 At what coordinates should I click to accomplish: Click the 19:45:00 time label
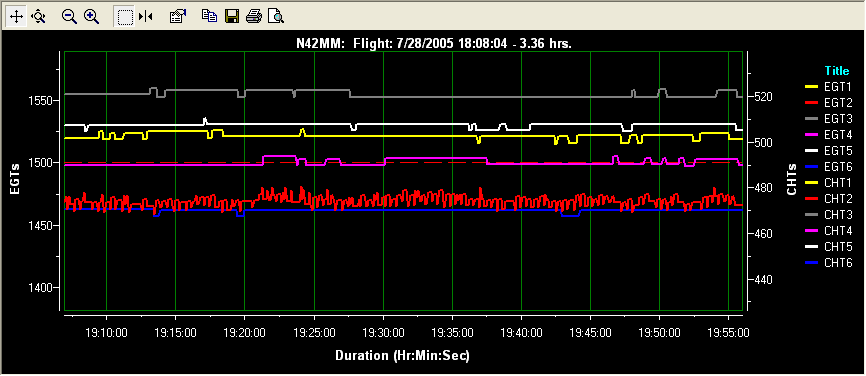(x=590, y=333)
